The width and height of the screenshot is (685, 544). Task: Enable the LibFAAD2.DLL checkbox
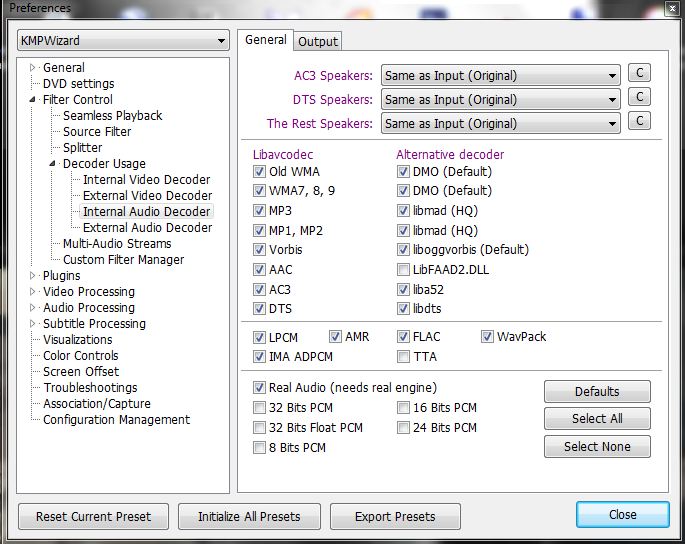(403, 270)
